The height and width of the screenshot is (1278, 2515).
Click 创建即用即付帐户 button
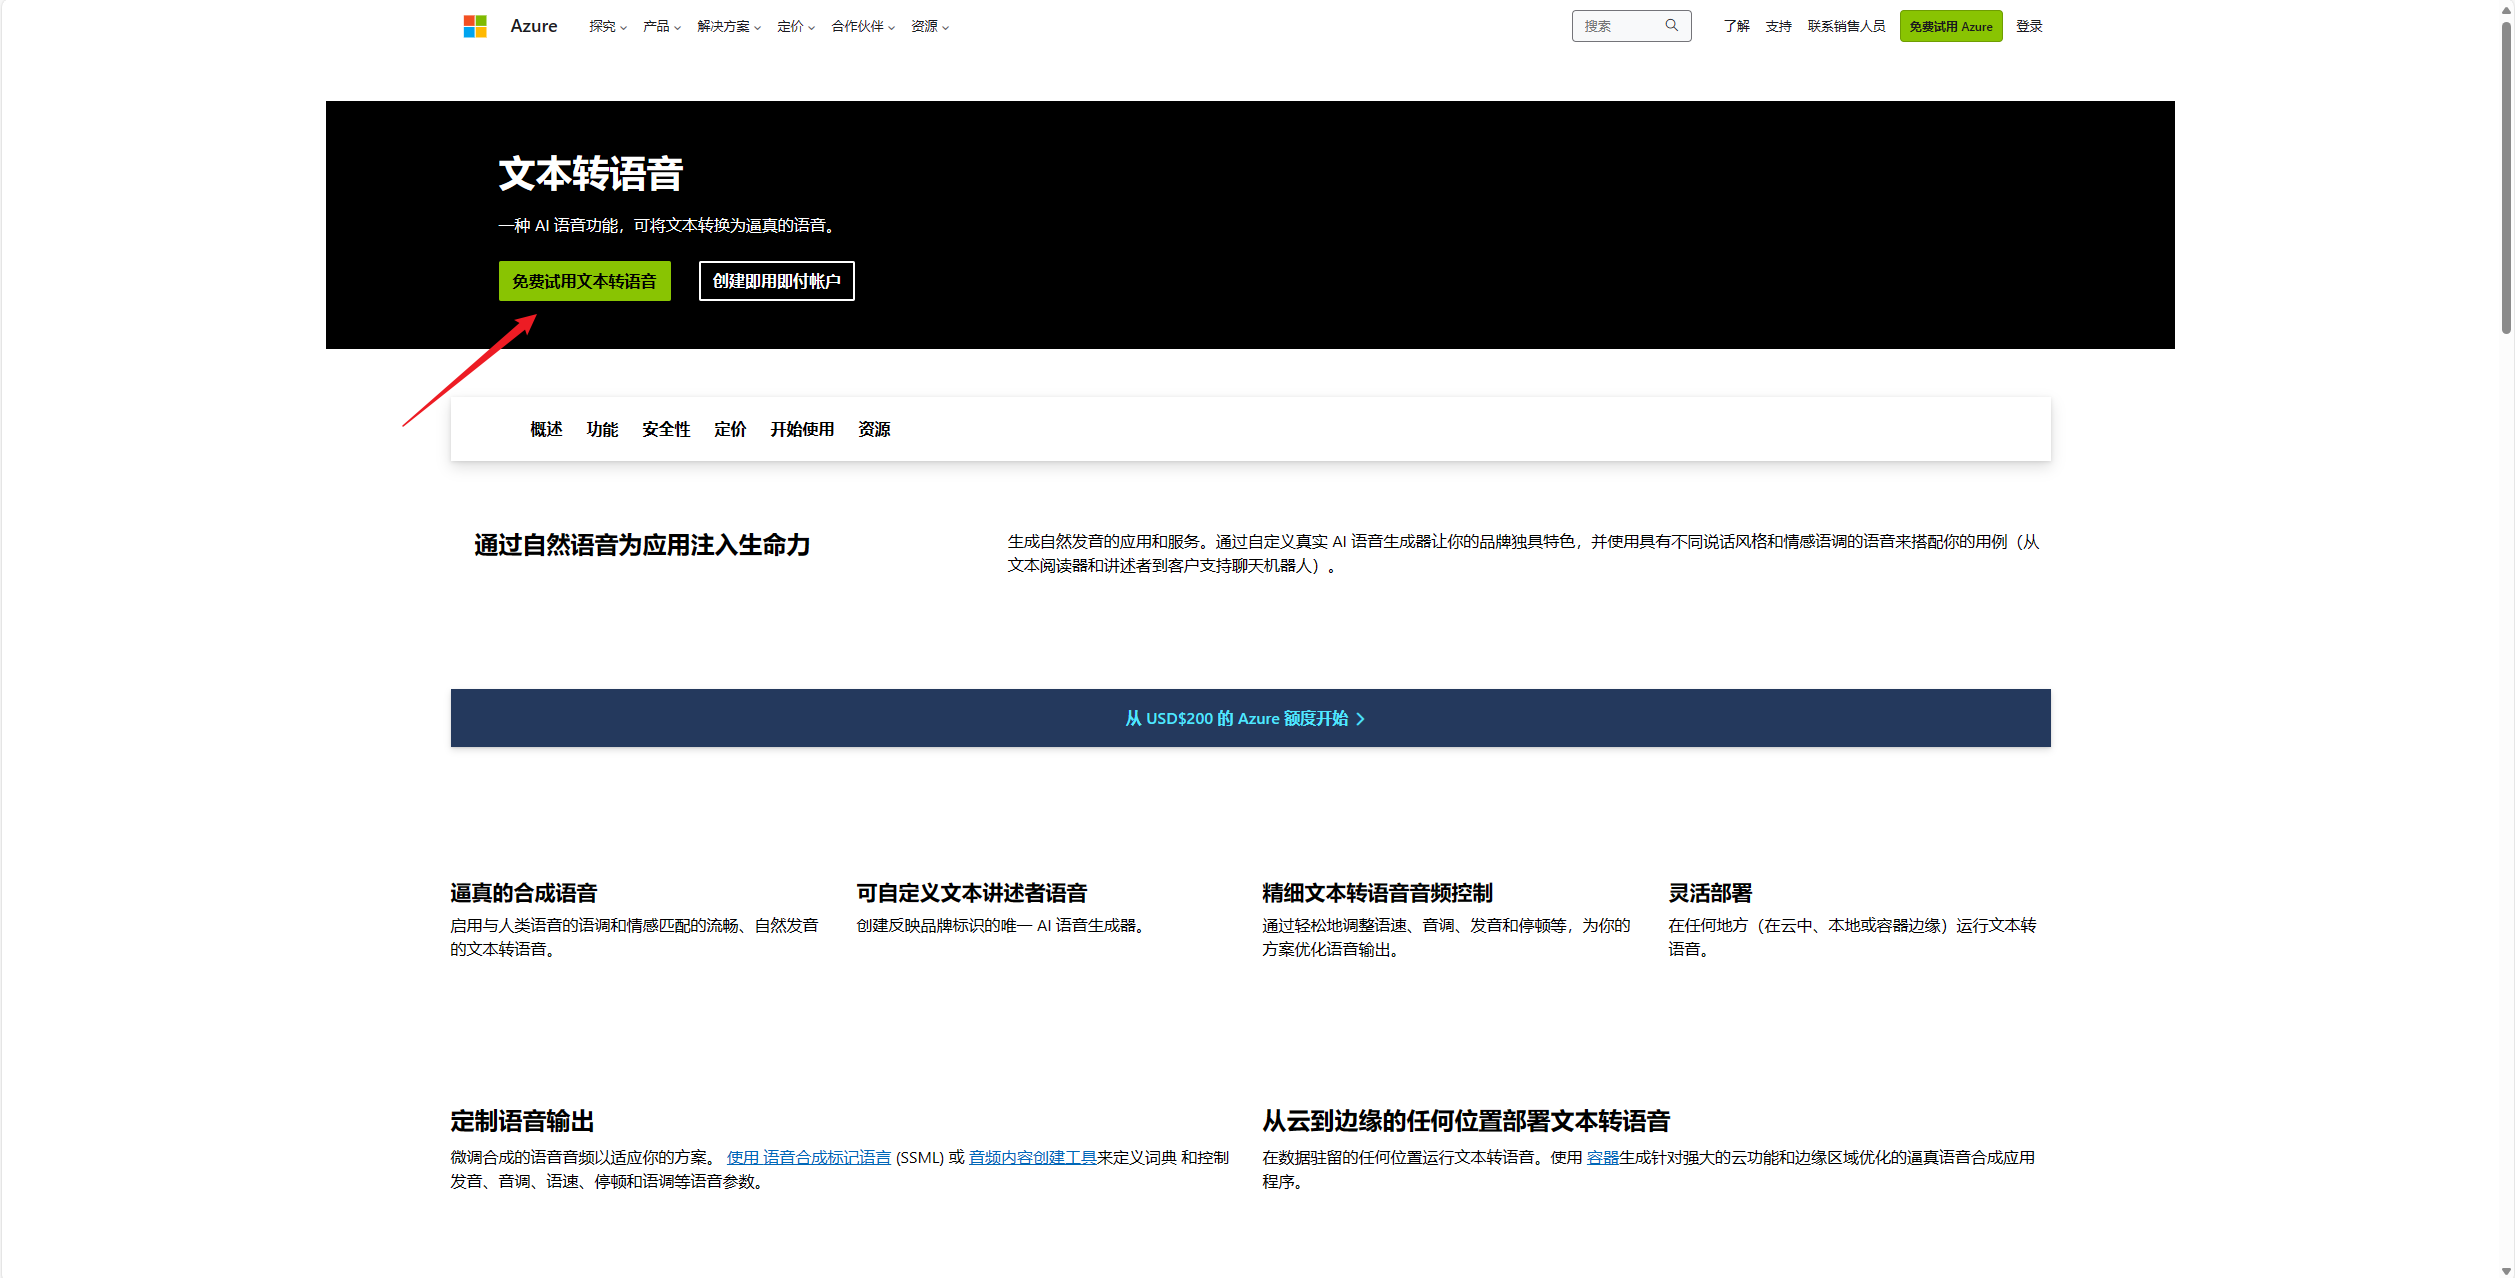pyautogui.click(x=776, y=281)
